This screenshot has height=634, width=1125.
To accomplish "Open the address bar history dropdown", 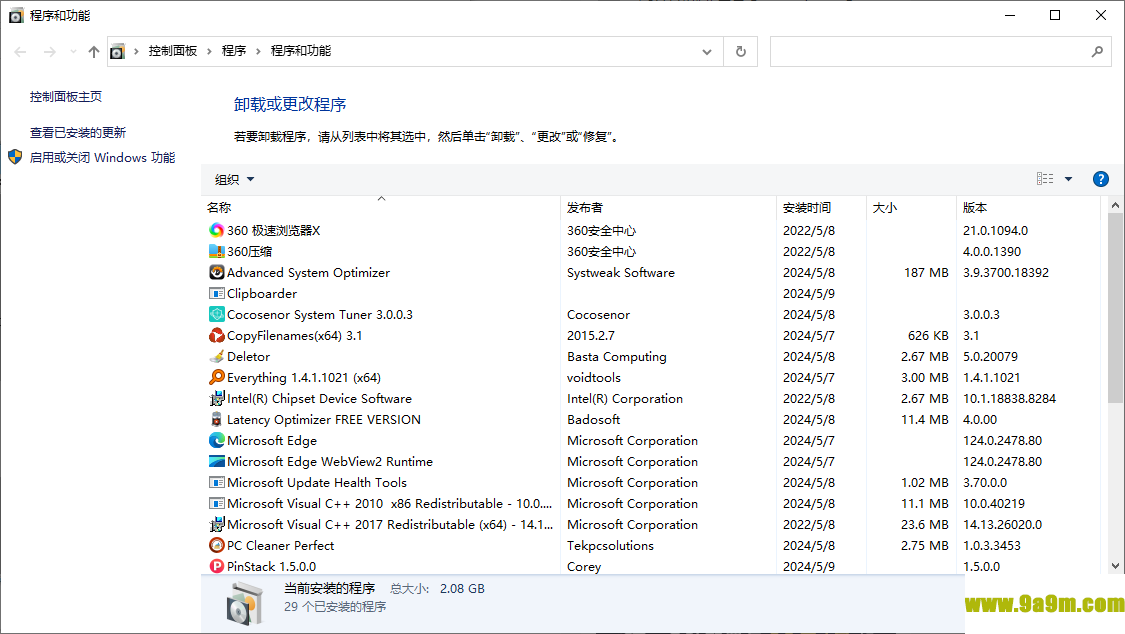I will (x=707, y=52).
